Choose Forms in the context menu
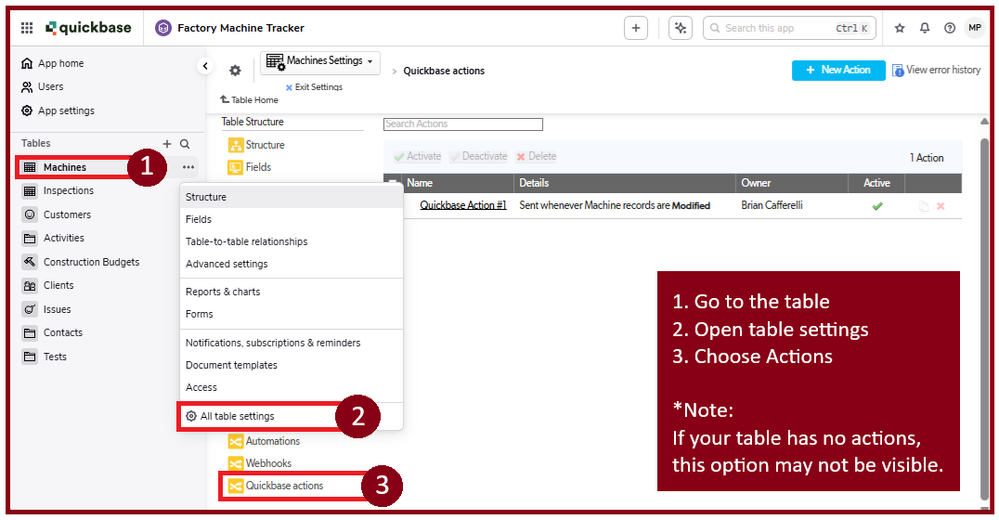This screenshot has height=520, width=999. 291,314
